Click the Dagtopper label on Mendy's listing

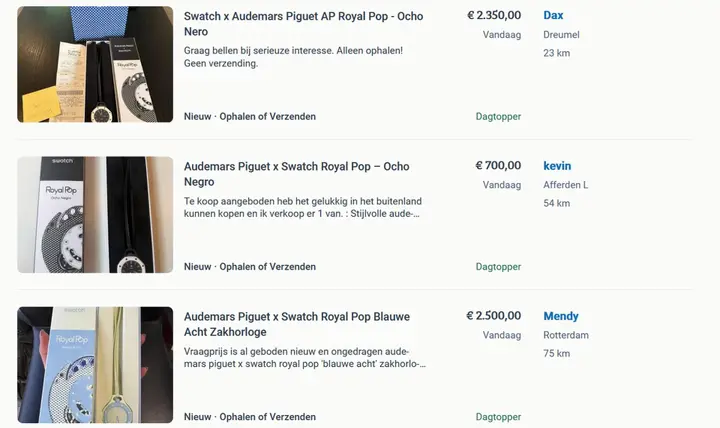(x=498, y=417)
